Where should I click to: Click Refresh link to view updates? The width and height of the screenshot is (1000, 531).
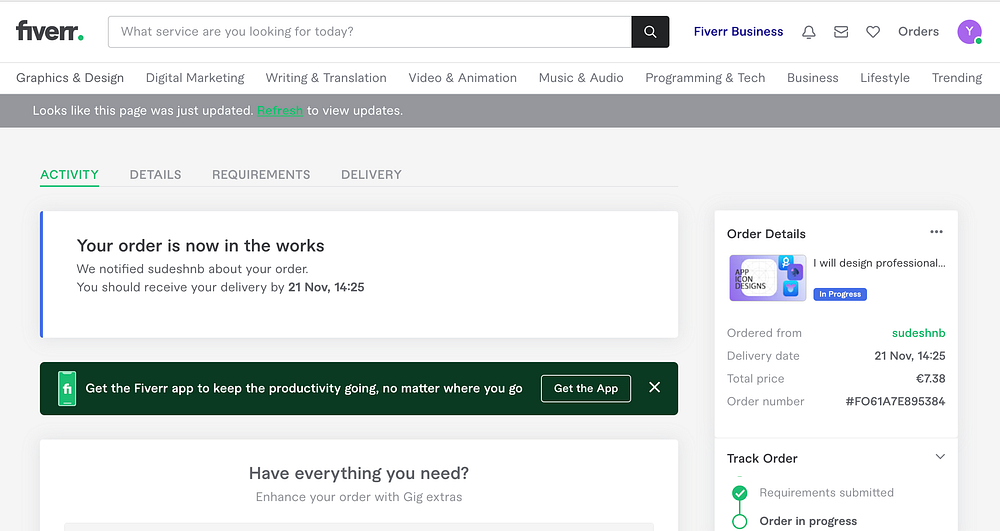point(279,110)
